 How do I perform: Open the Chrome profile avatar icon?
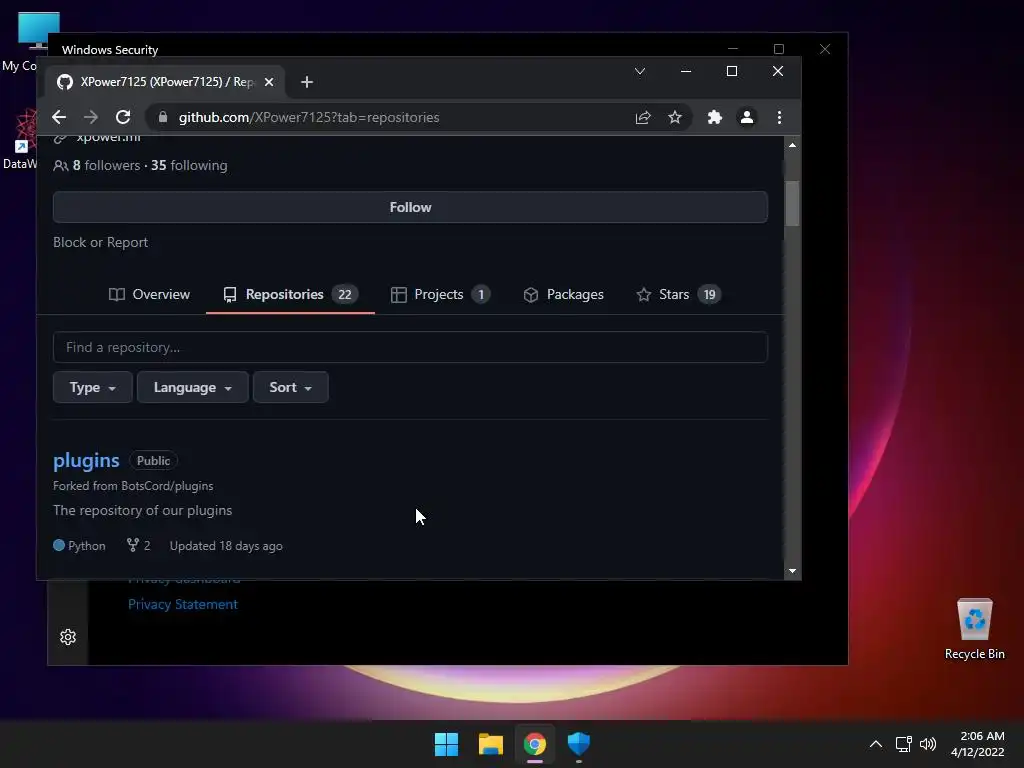tap(746, 117)
